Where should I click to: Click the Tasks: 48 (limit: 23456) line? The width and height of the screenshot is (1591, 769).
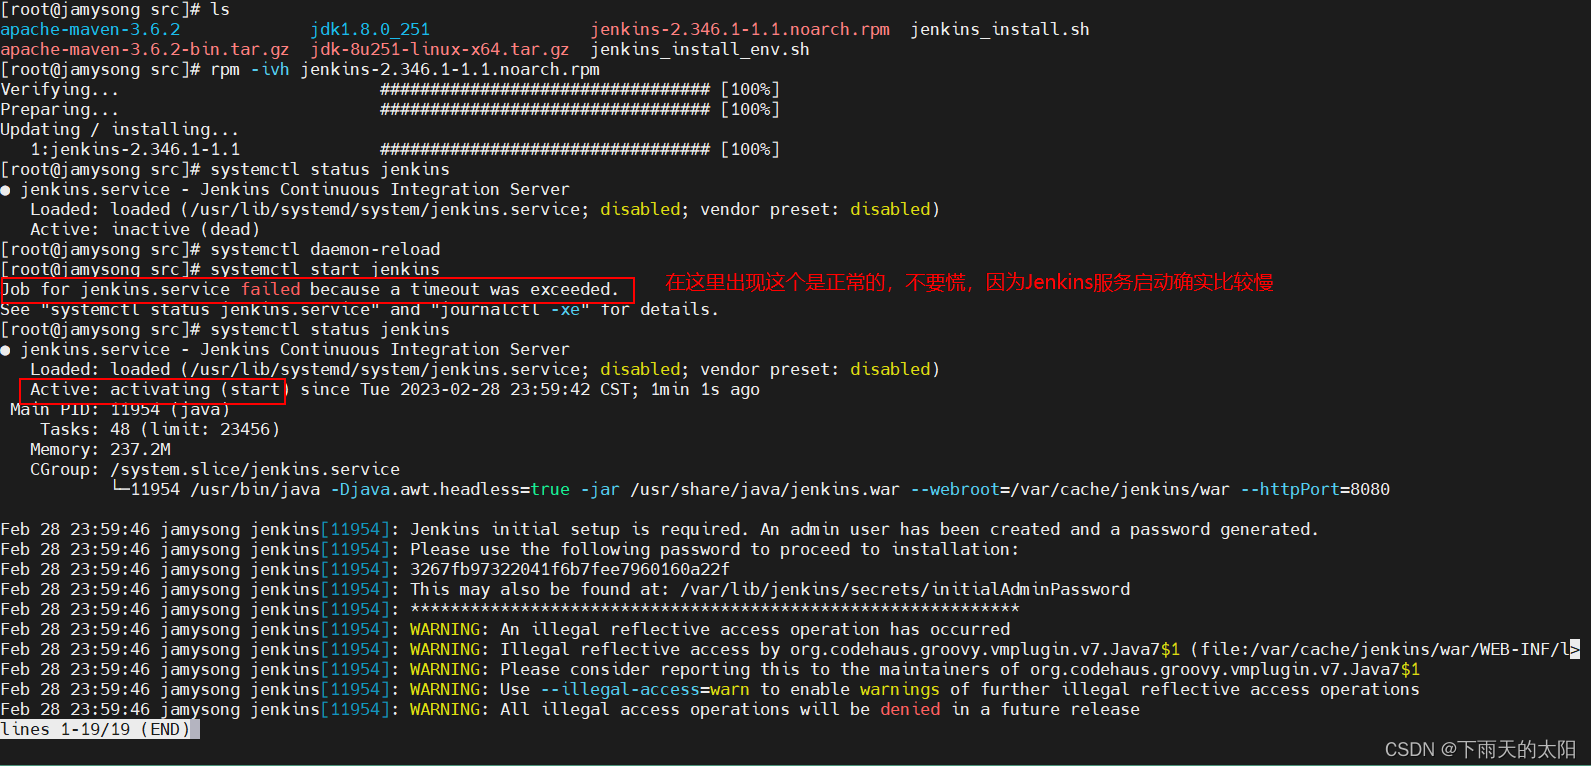[160, 430]
